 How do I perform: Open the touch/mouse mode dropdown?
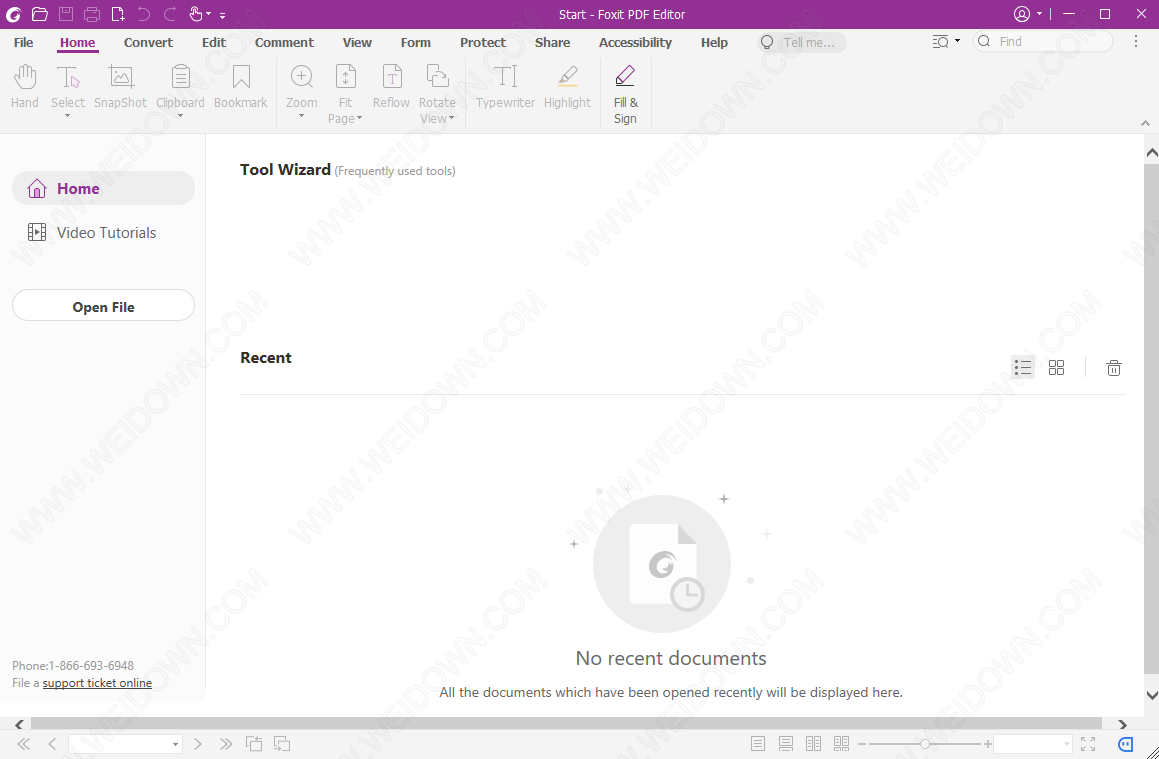[200, 13]
